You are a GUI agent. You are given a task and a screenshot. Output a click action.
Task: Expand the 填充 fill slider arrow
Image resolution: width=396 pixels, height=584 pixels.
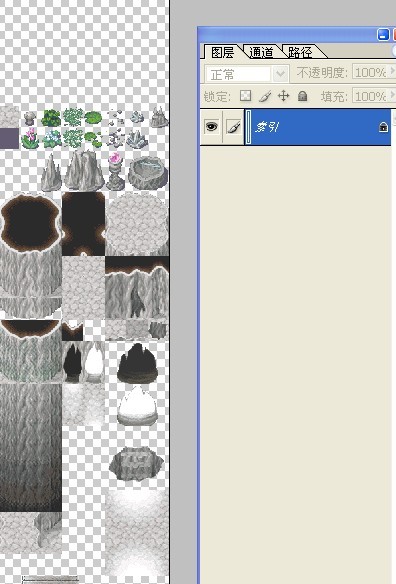[392, 95]
